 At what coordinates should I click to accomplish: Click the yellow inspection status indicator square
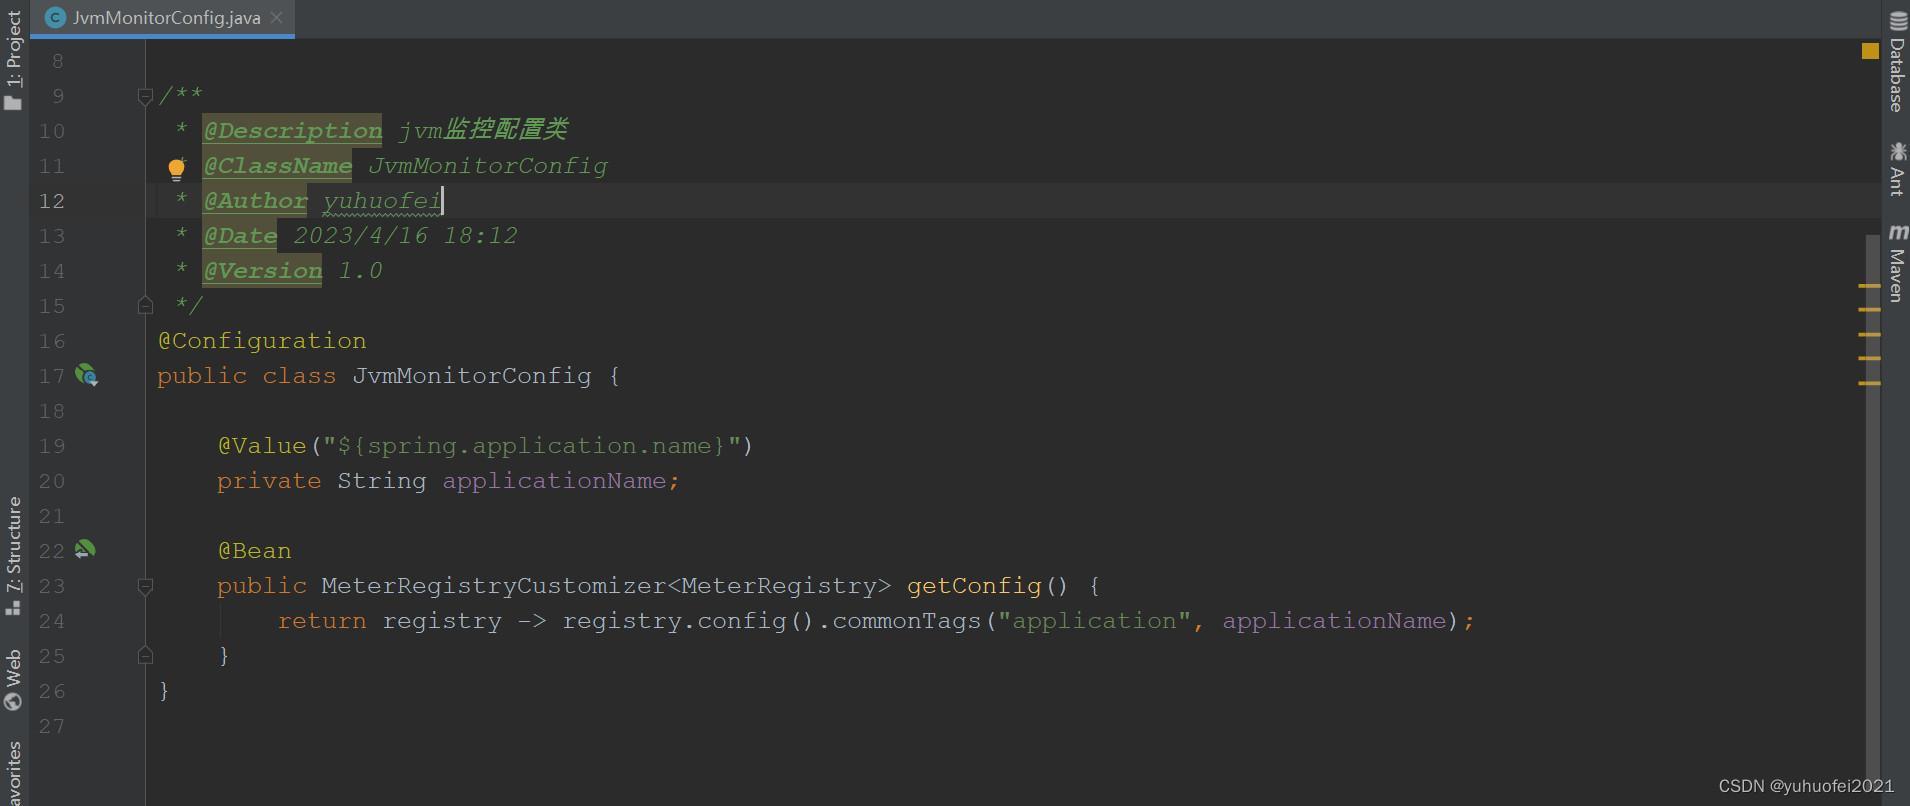pyautogui.click(x=1870, y=51)
